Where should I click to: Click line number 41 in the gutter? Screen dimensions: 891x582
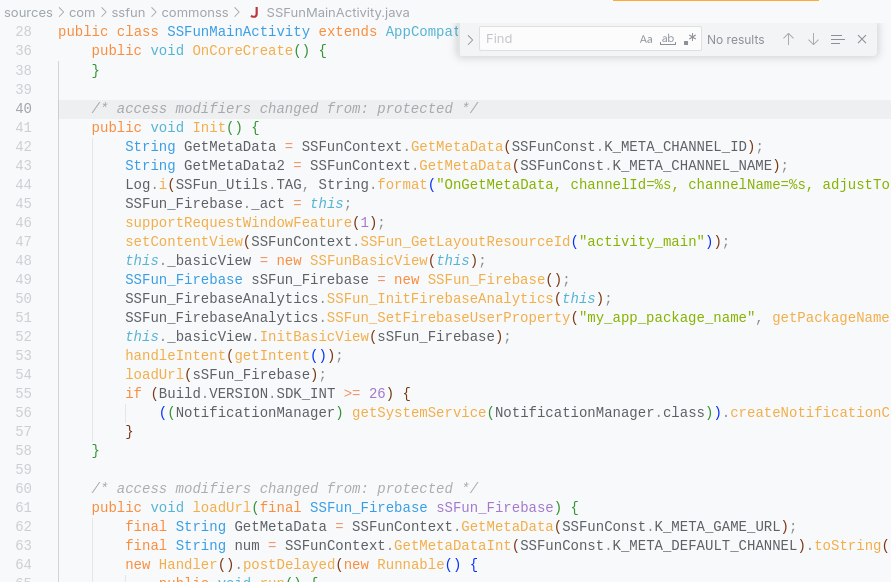tap(24, 127)
